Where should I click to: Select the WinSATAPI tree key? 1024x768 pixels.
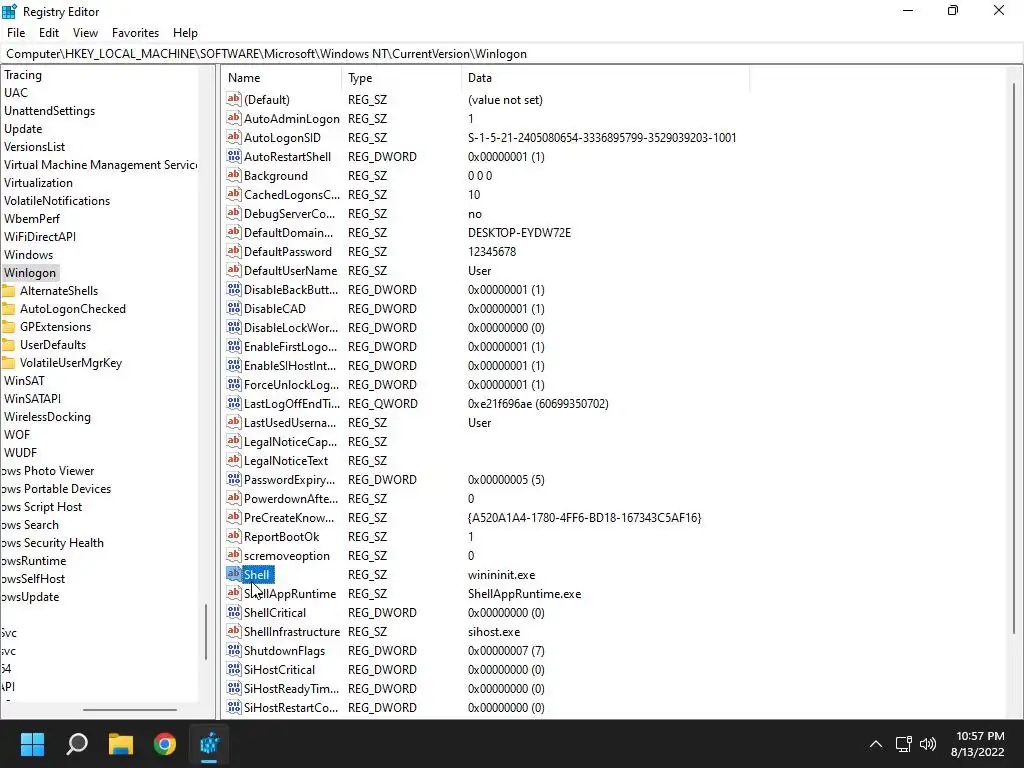[x=33, y=398]
